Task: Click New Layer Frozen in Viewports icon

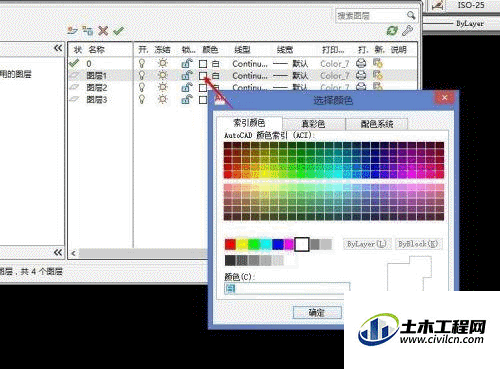Action: point(88,31)
